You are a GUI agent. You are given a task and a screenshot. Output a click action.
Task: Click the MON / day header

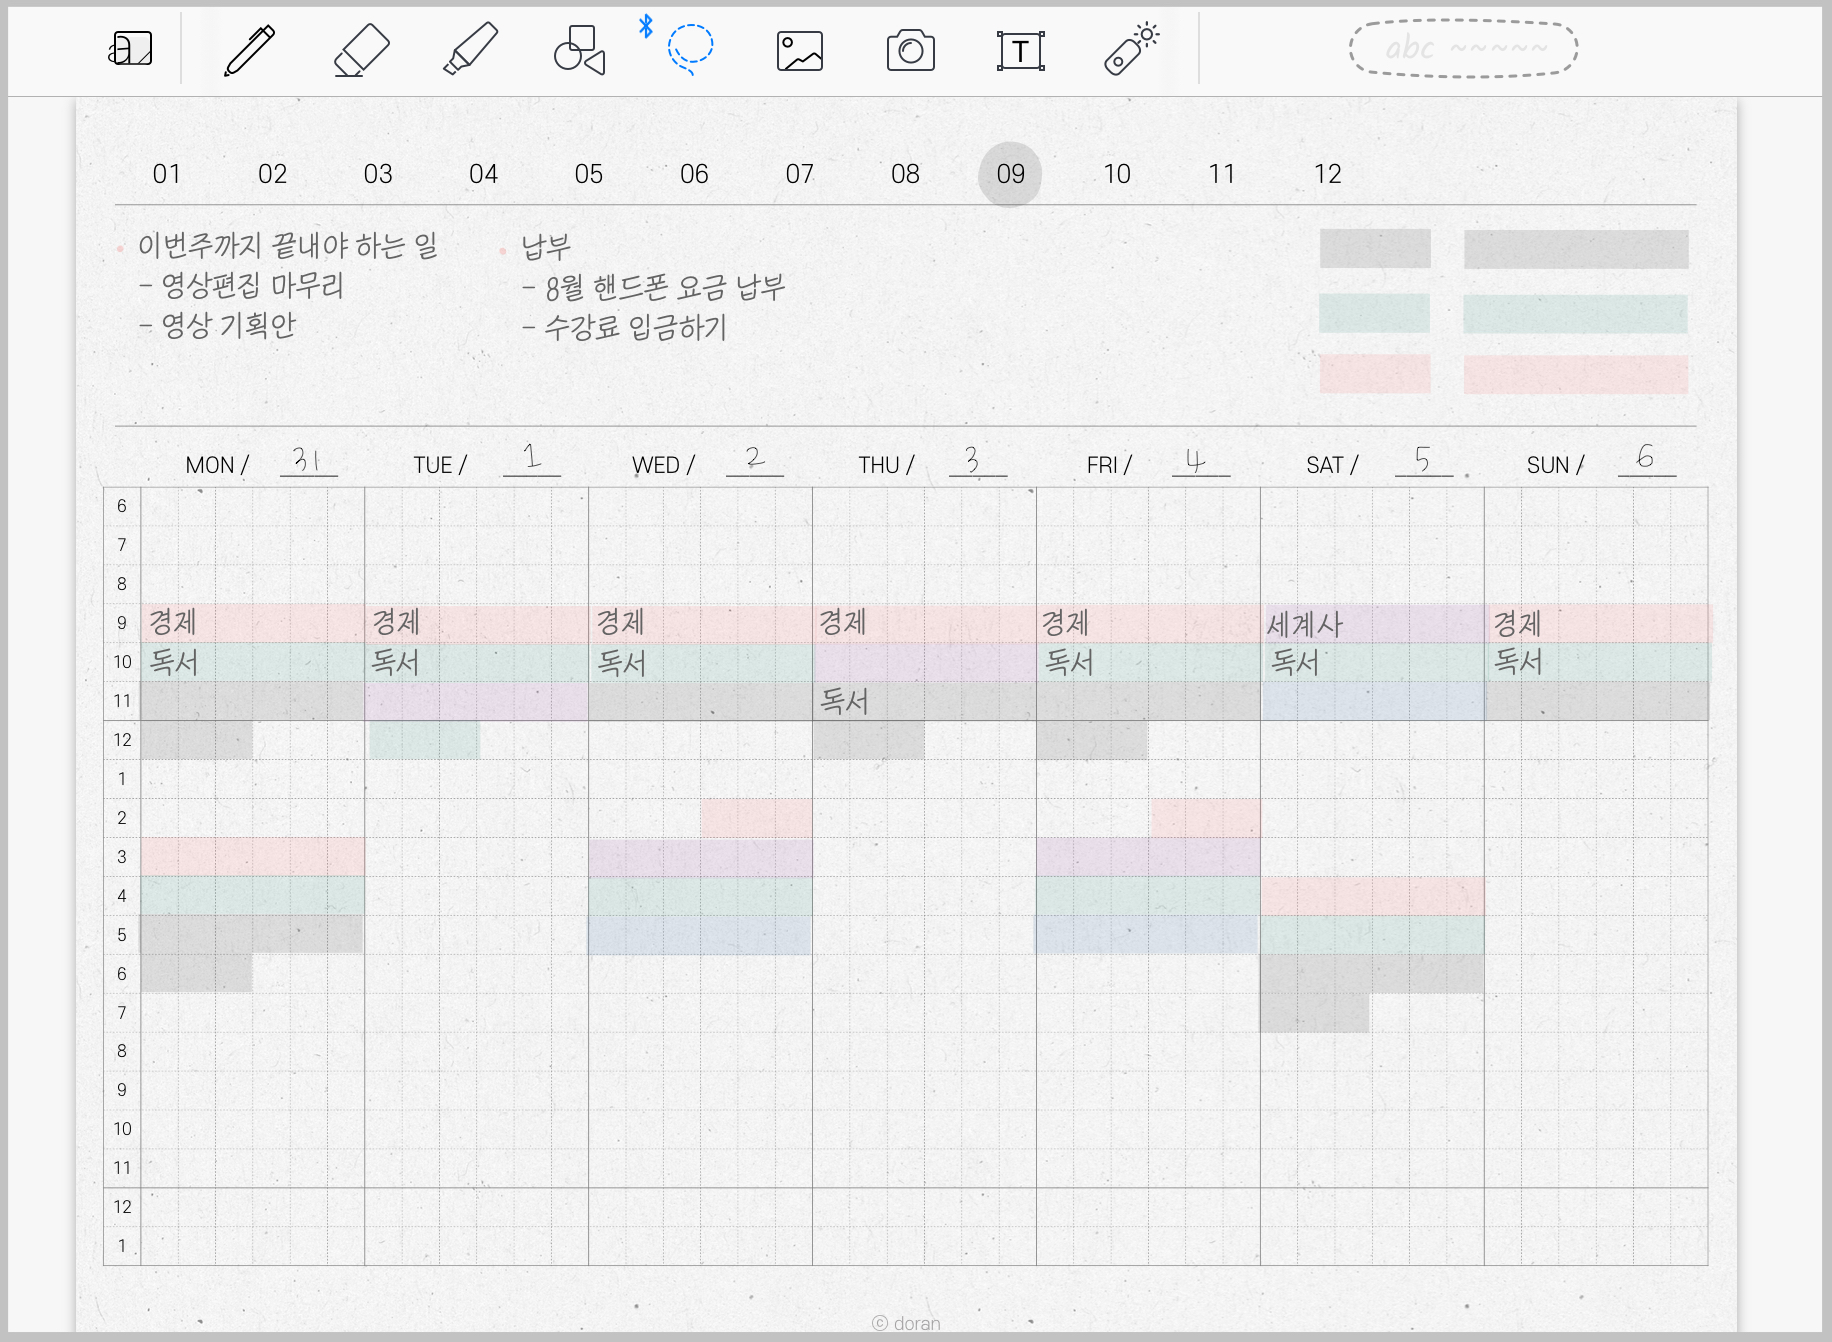coord(217,465)
